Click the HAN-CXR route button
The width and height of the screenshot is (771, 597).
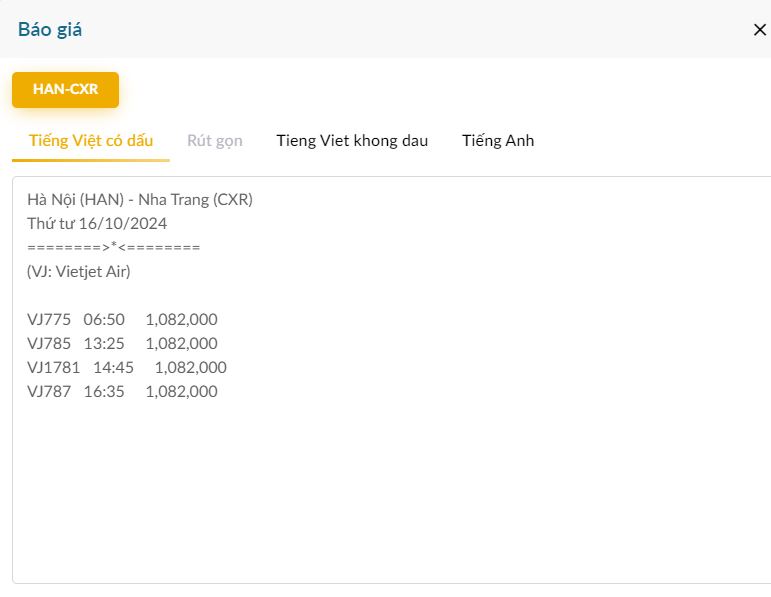coord(65,89)
